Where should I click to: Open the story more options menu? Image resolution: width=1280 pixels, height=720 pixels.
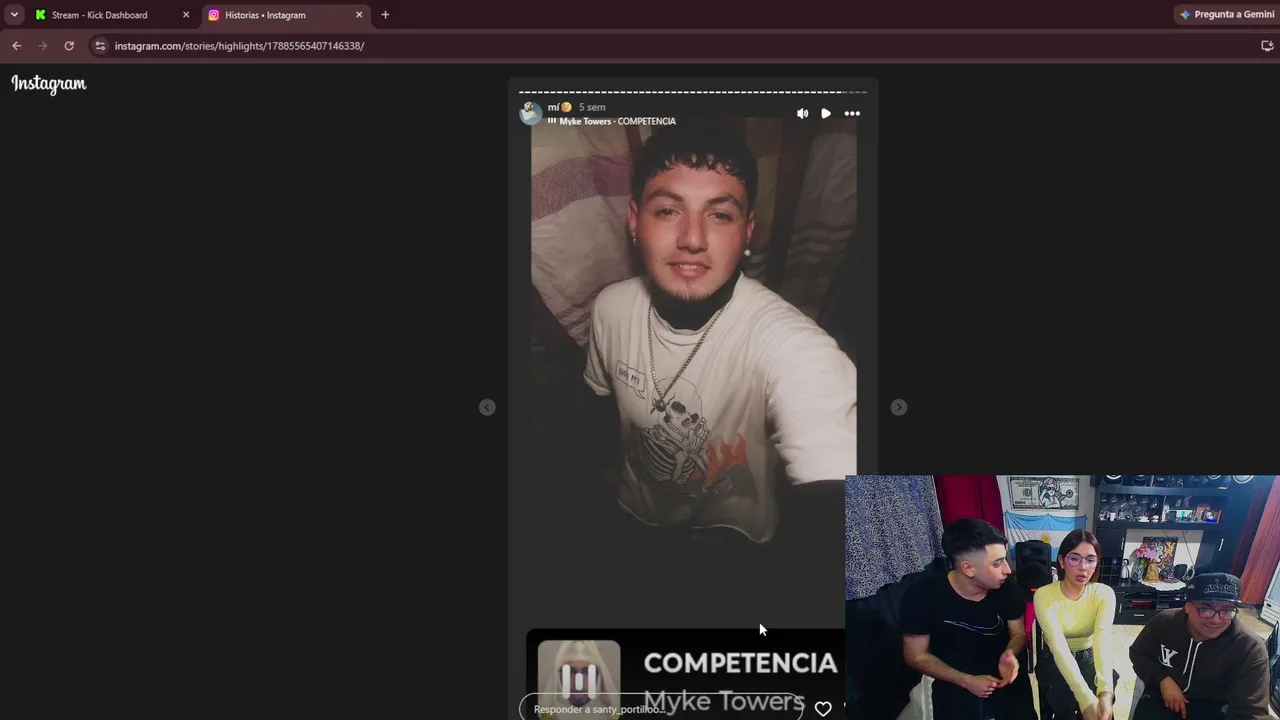[x=852, y=114]
